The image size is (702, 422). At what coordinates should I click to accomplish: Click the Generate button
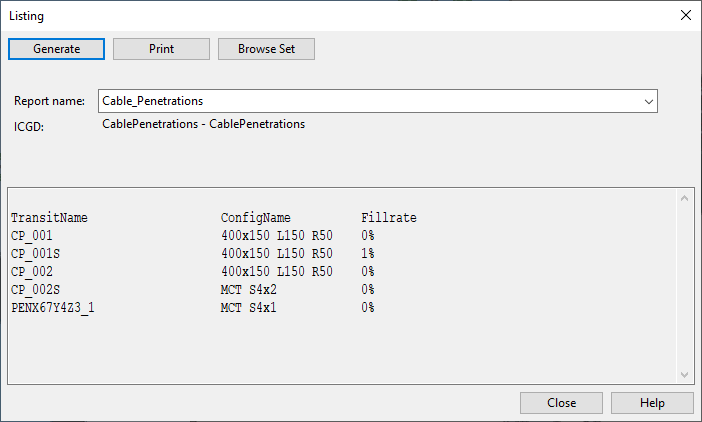point(56,49)
